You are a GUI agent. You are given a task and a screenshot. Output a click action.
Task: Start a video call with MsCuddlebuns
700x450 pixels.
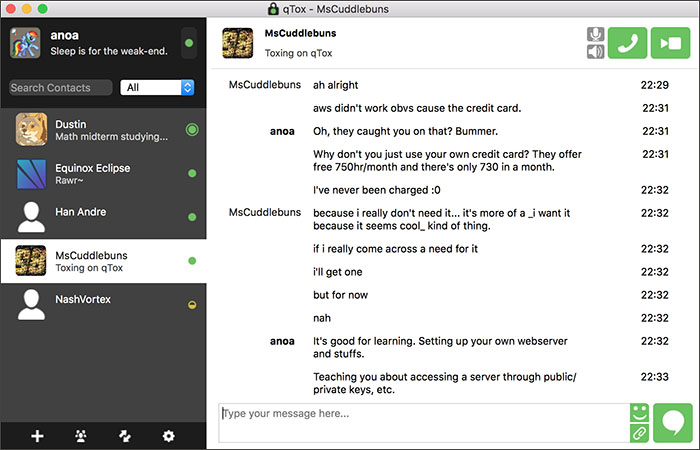tap(669, 43)
